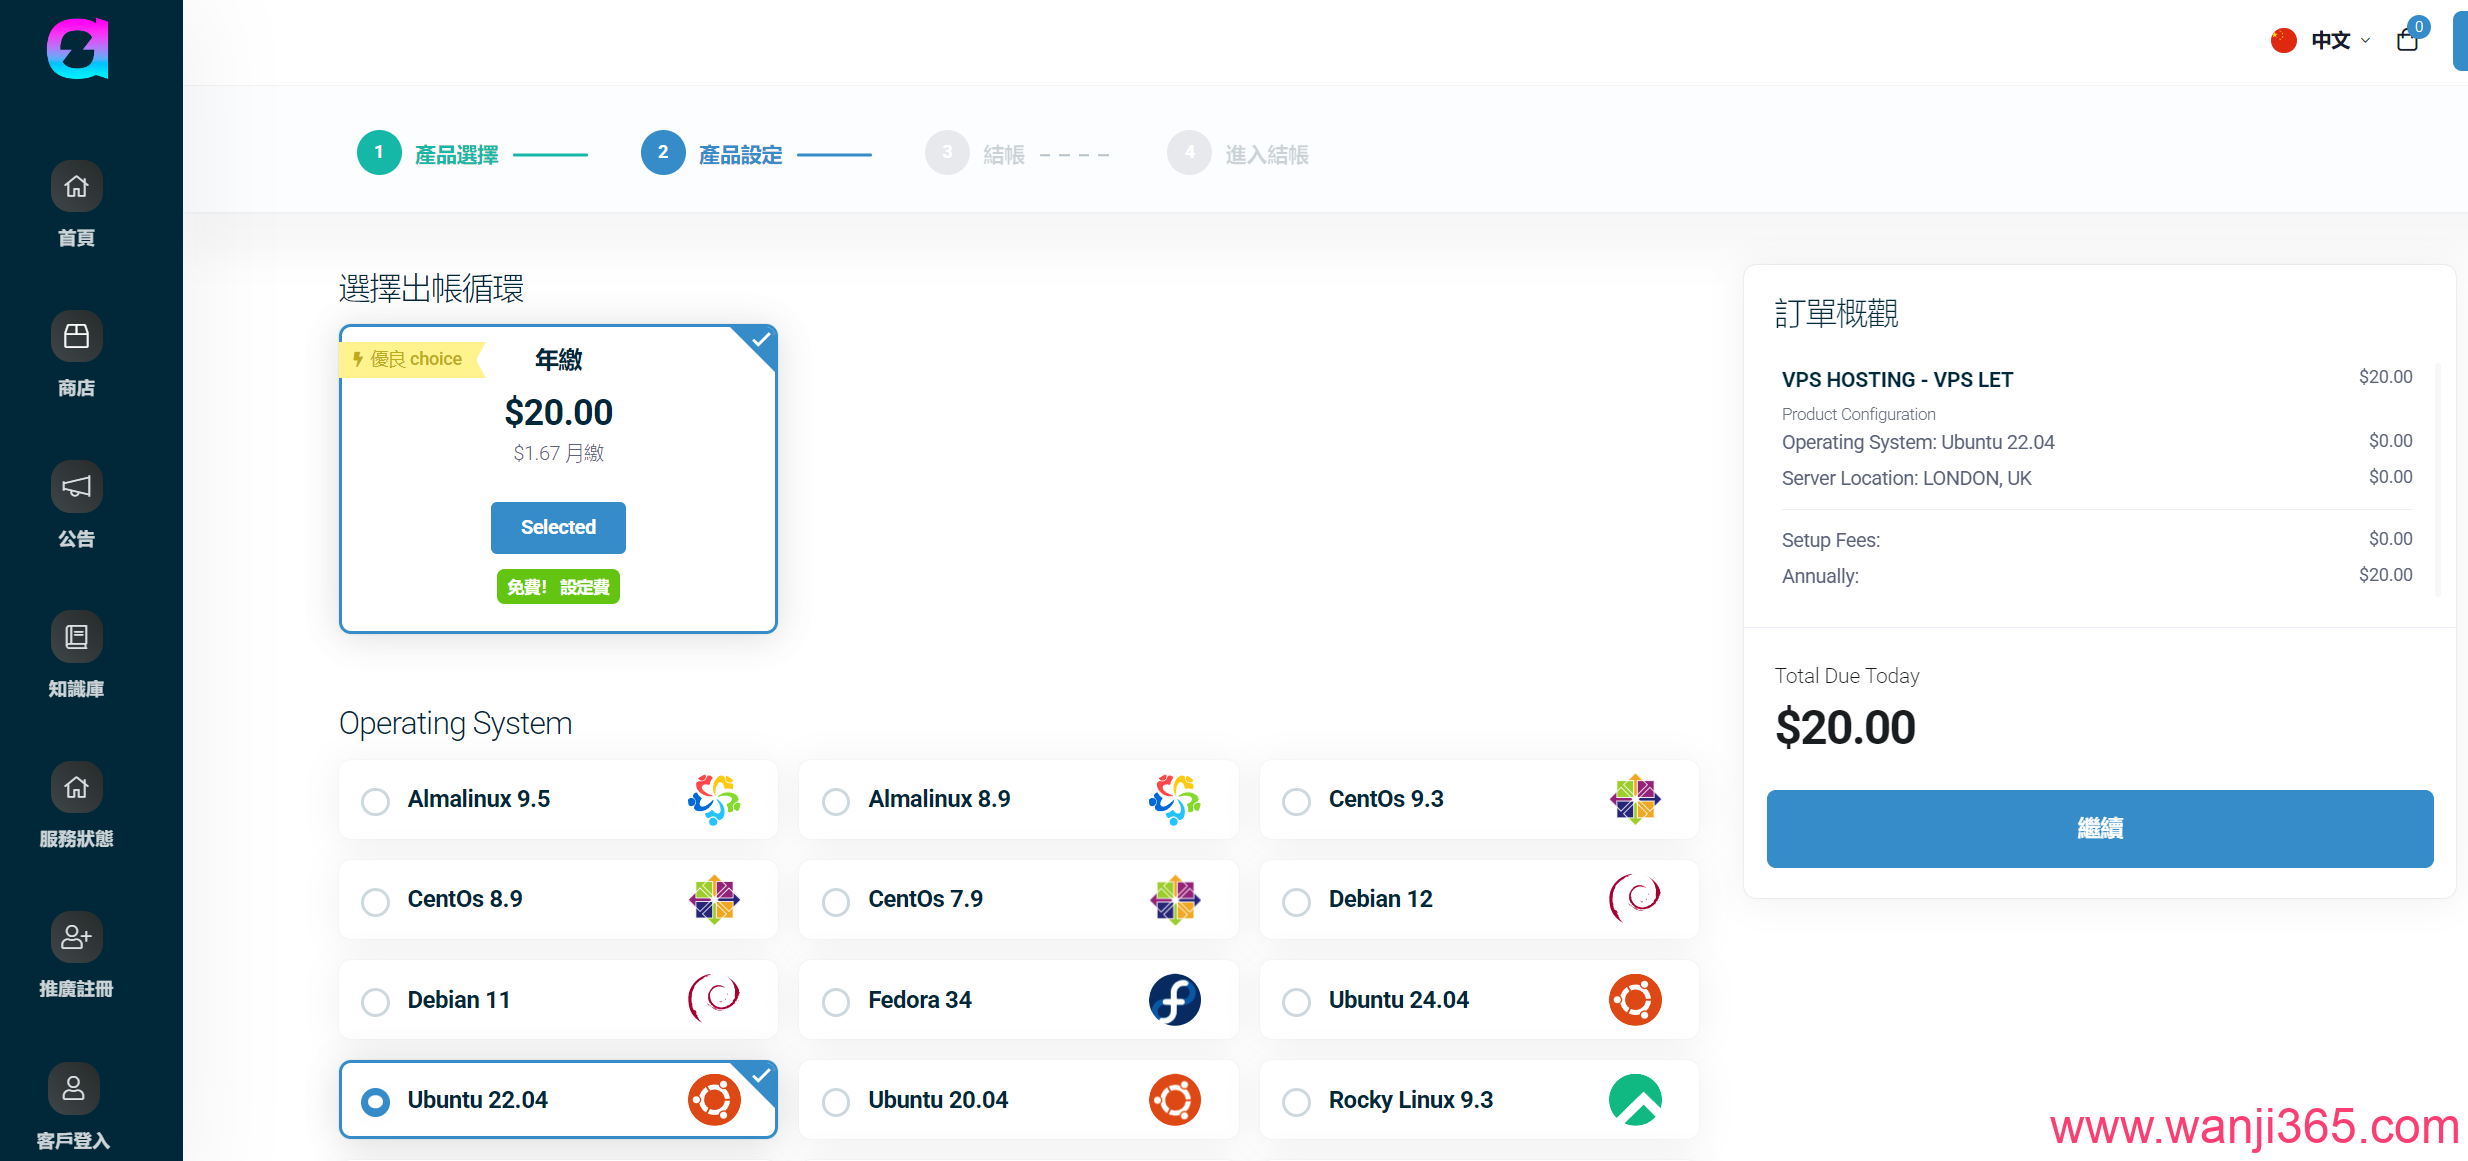Go to step 4 進入結帳
Screen dimensions: 2468x1161
(x=1238, y=153)
